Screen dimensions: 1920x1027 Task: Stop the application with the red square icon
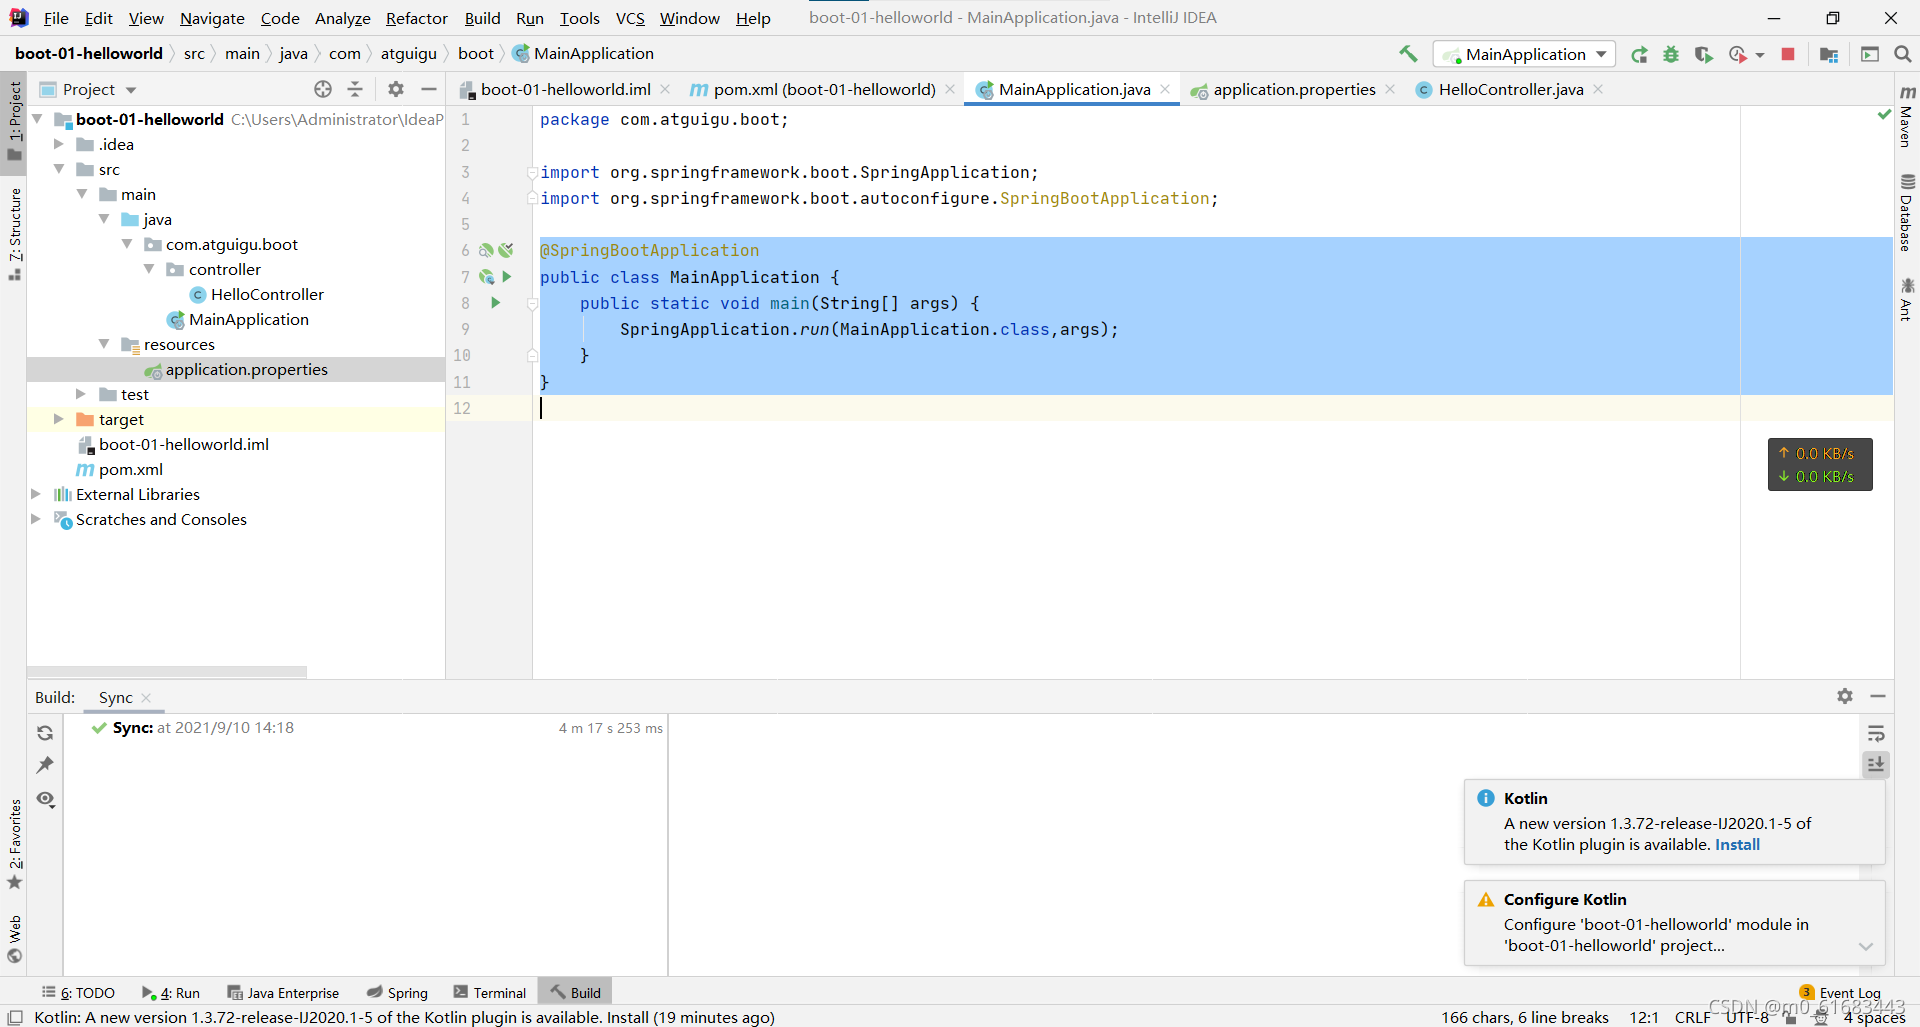[x=1788, y=55]
